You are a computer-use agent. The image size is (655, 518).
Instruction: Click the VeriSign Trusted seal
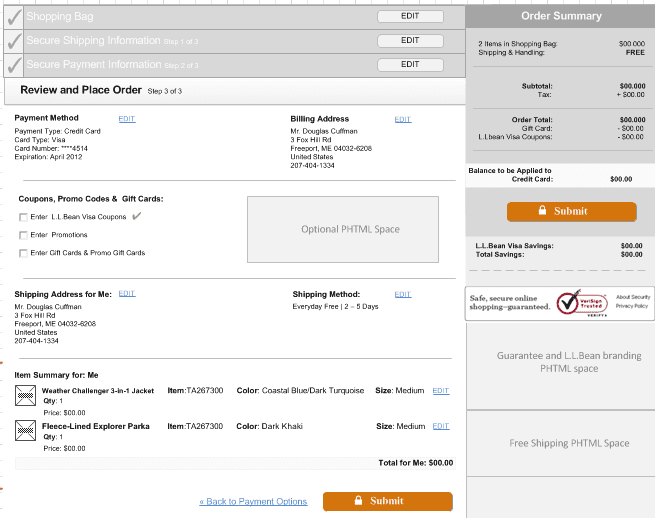coord(581,303)
